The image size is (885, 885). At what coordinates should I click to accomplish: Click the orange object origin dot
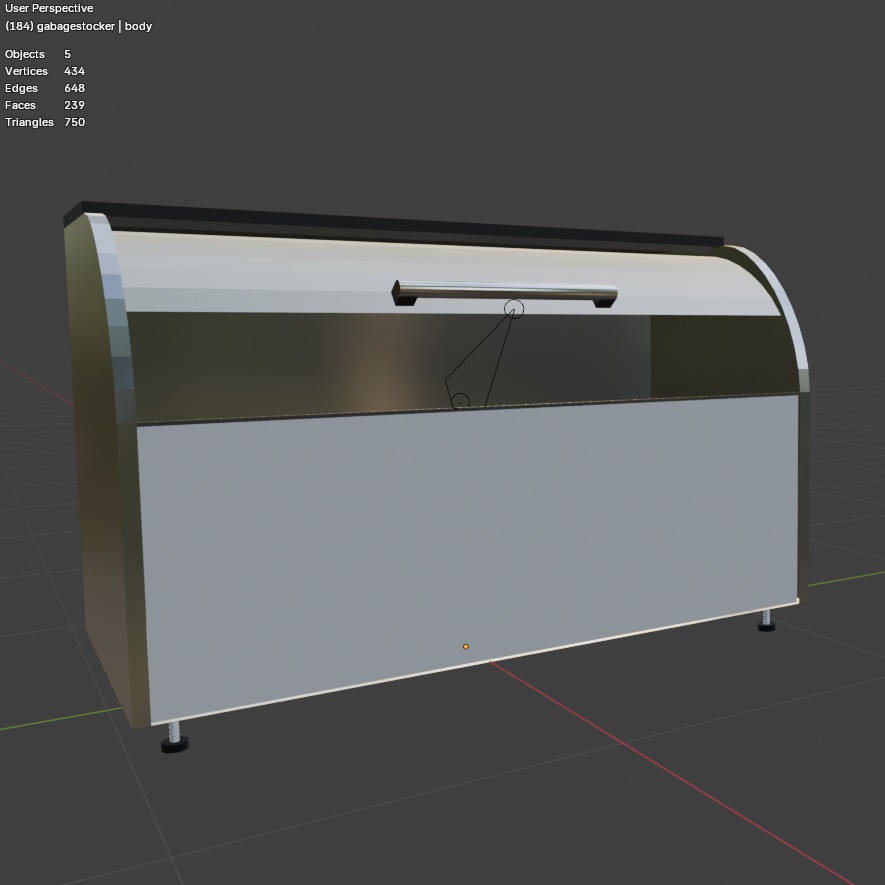[x=466, y=647]
